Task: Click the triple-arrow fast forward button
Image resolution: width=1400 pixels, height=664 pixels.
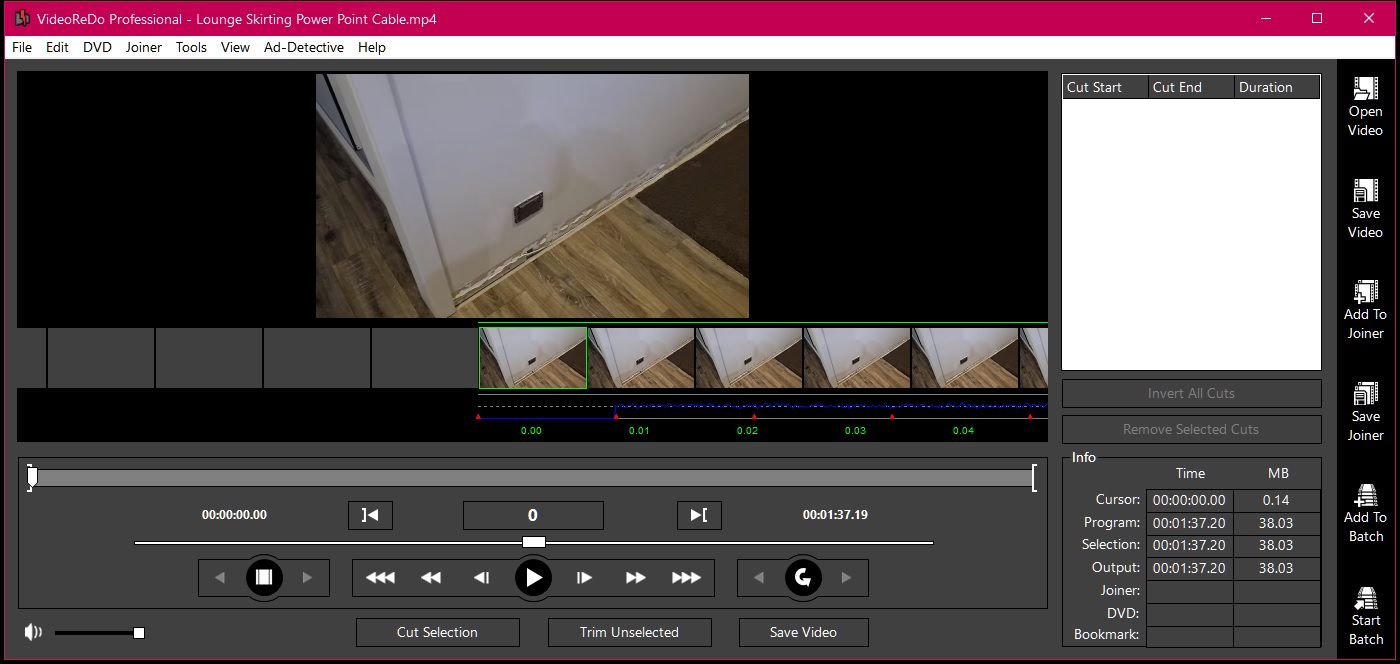Action: (686, 578)
